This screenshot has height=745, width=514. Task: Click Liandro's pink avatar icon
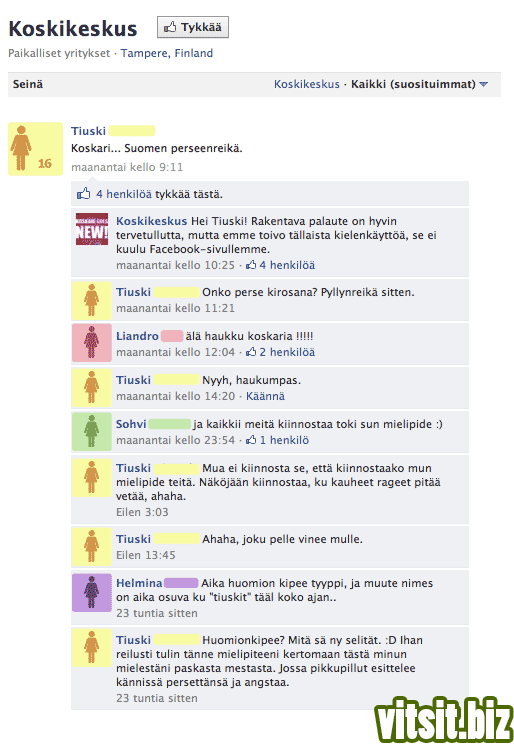coord(92,343)
